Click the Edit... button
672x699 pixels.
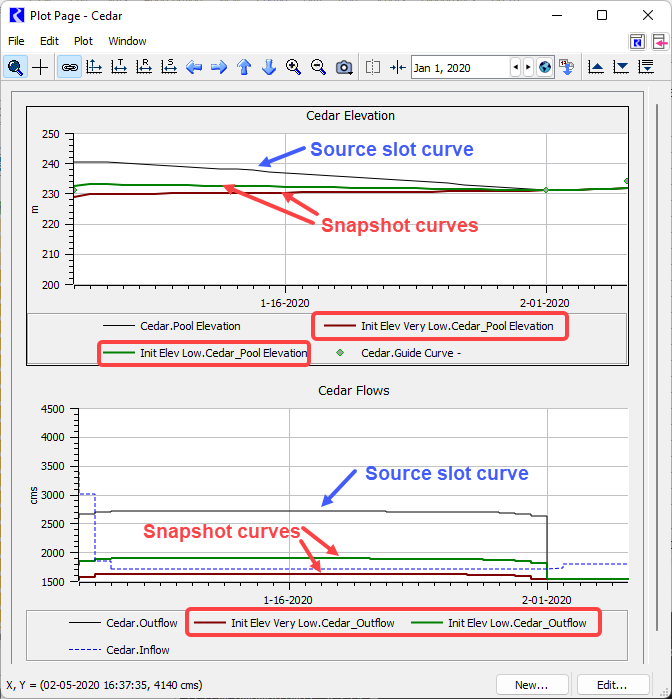click(x=612, y=685)
